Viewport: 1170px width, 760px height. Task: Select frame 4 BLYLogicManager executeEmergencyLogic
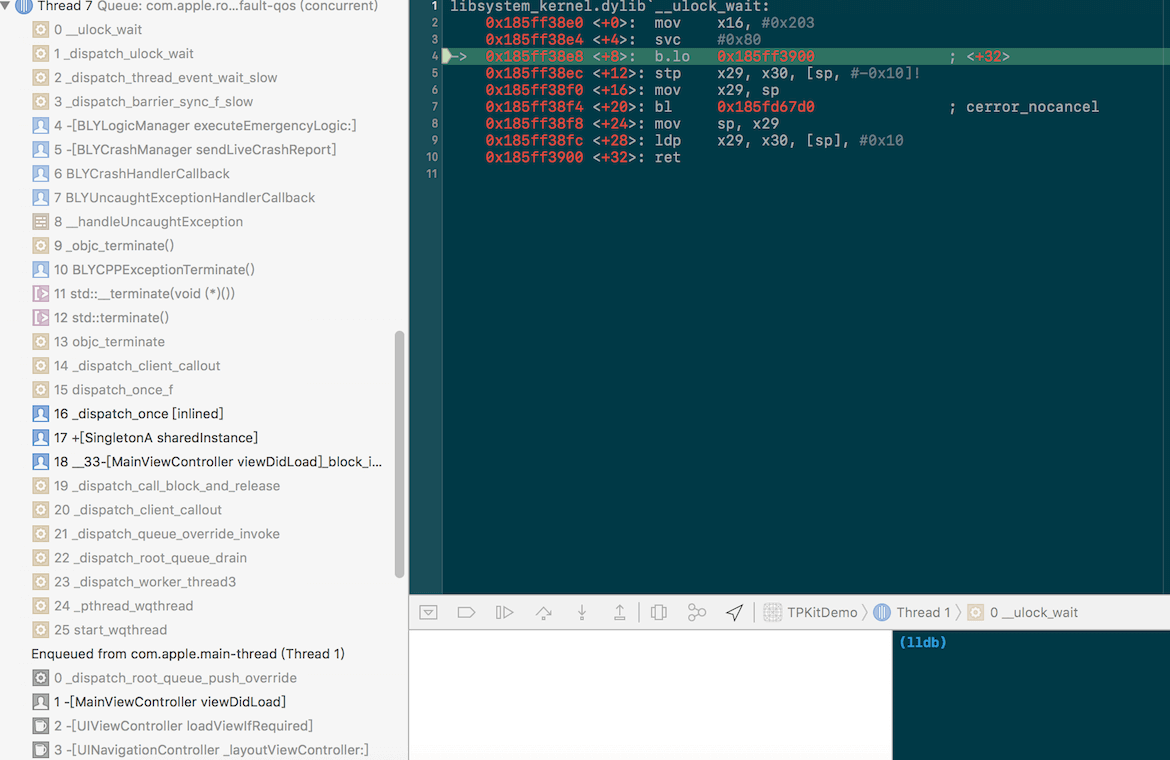coord(205,126)
